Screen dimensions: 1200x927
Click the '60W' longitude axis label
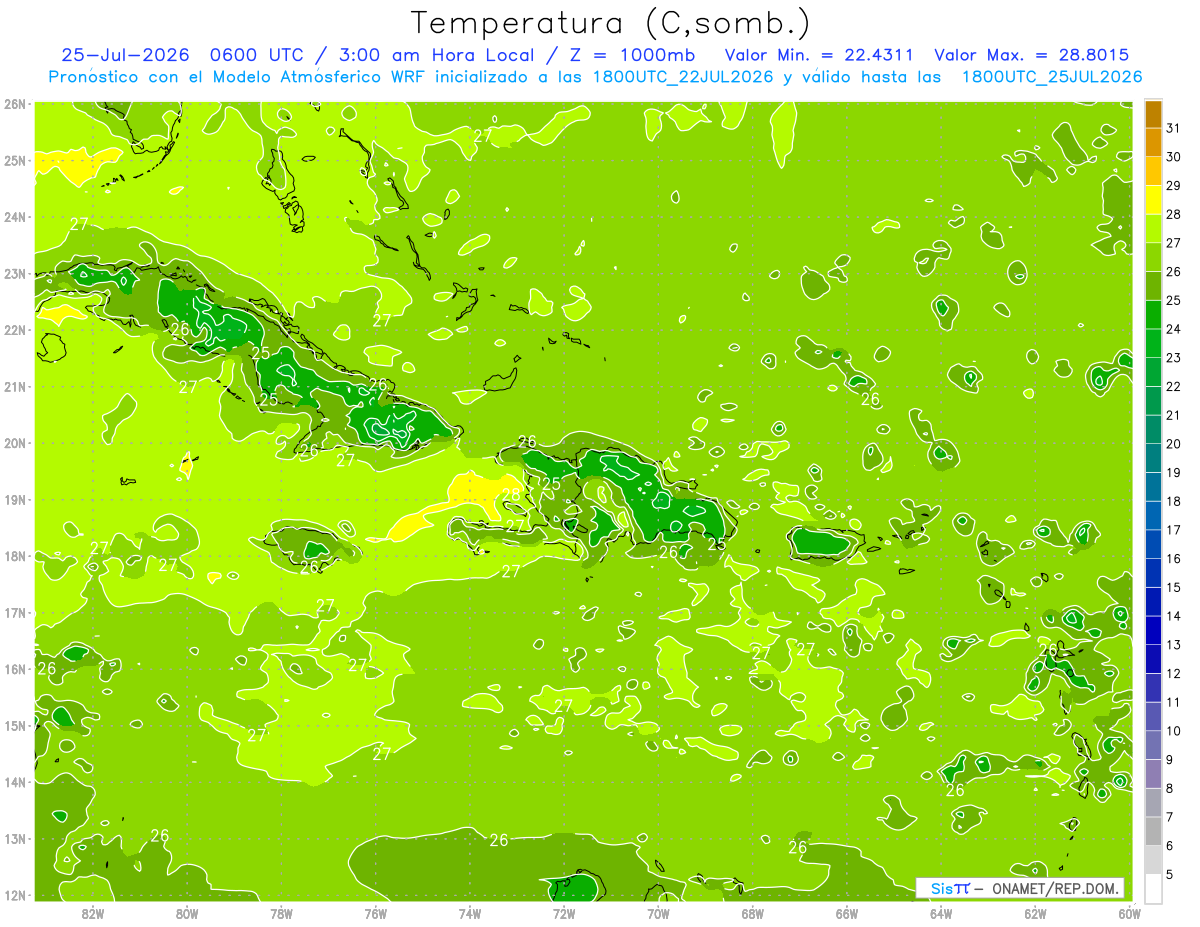click(x=1128, y=913)
